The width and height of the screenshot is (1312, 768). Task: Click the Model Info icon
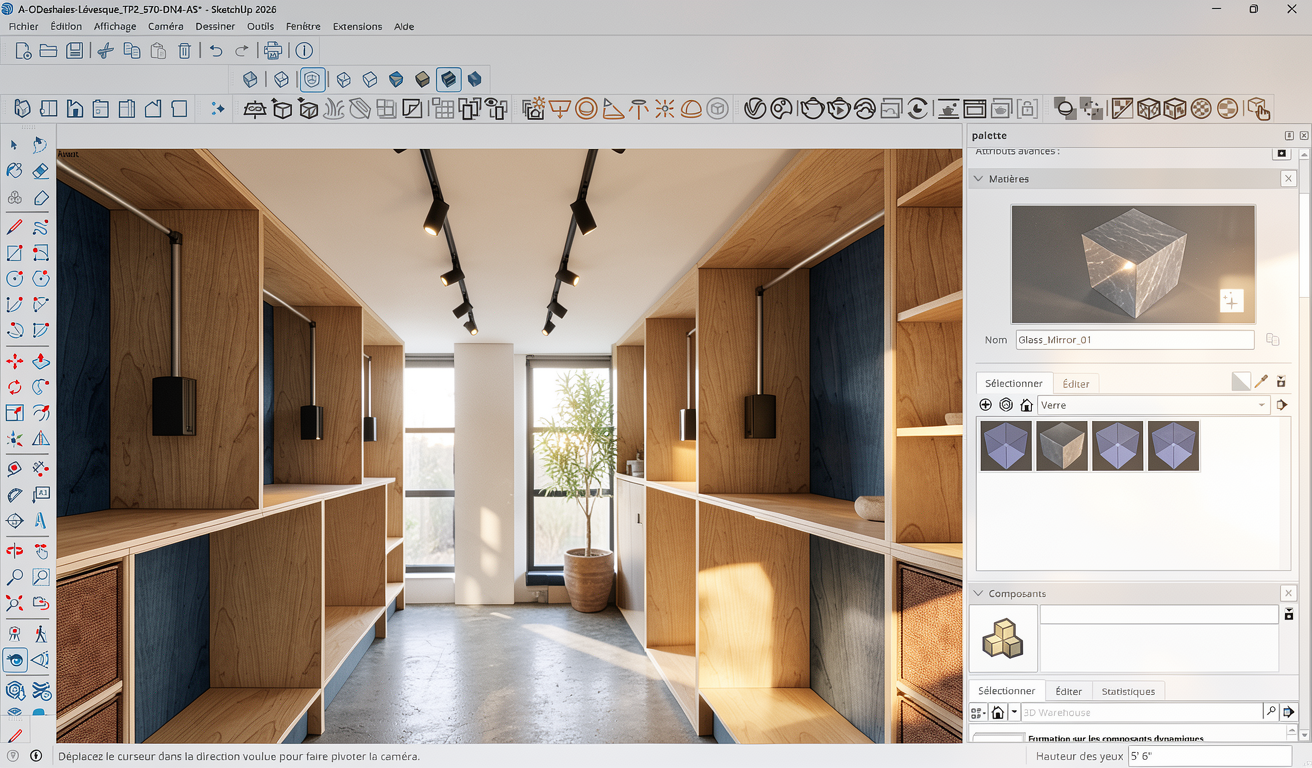[304, 51]
